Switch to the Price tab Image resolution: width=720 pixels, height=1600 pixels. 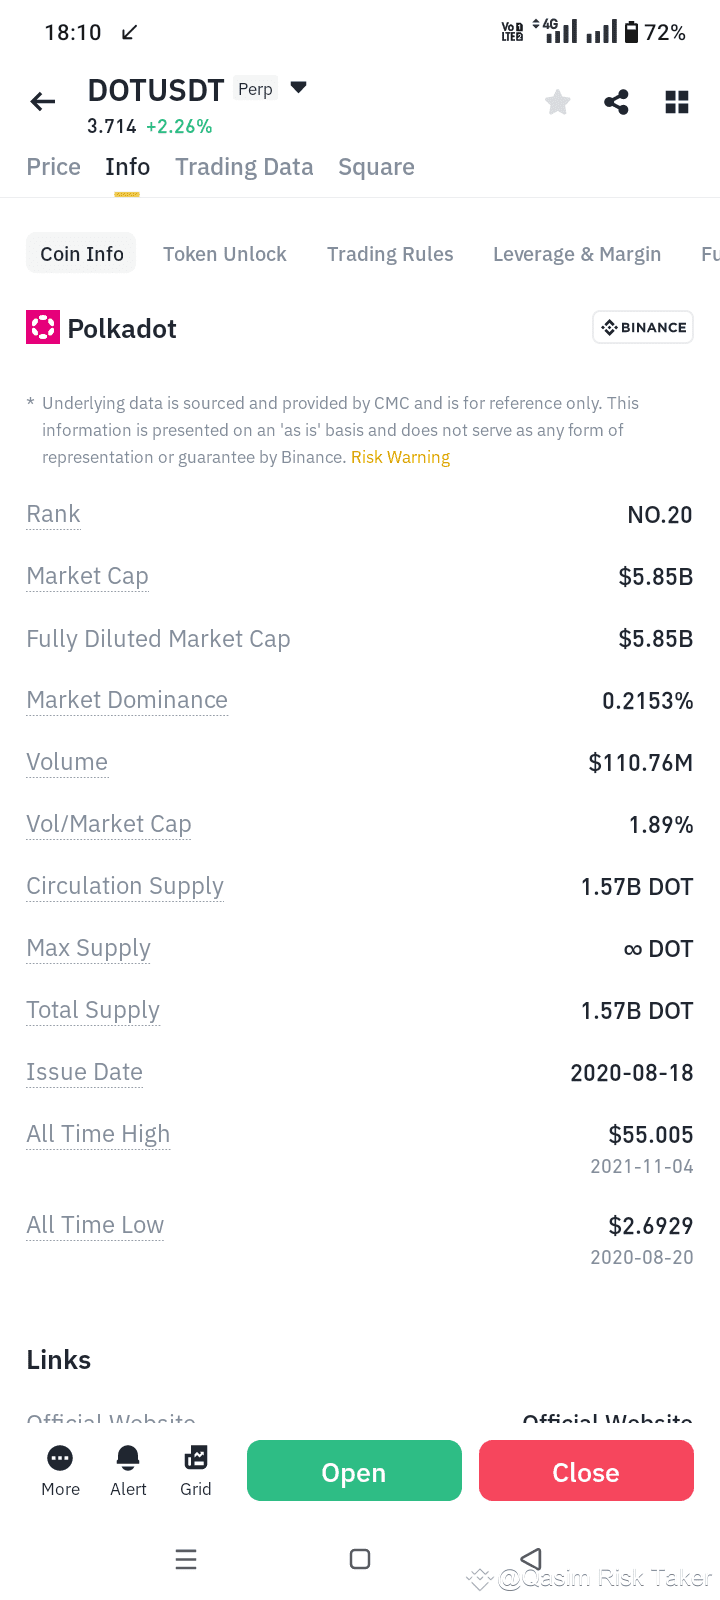(54, 167)
